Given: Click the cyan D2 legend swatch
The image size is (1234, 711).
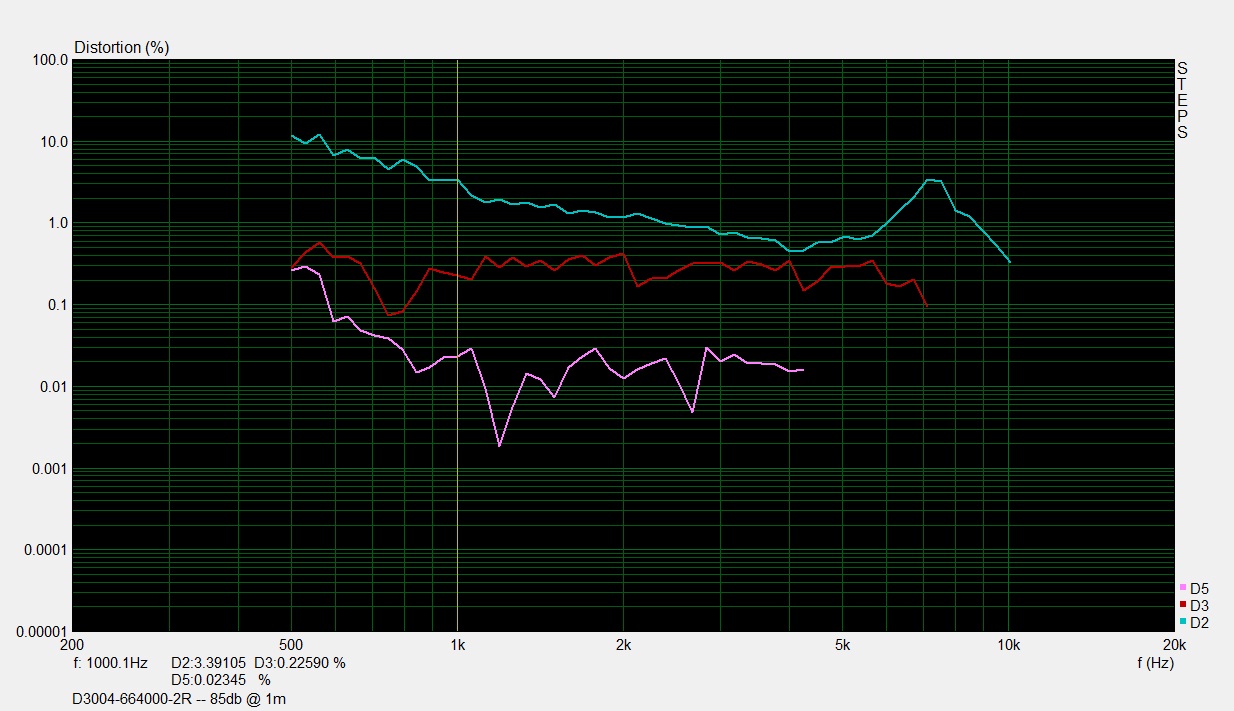Looking at the screenshot, I should 1184,622.
